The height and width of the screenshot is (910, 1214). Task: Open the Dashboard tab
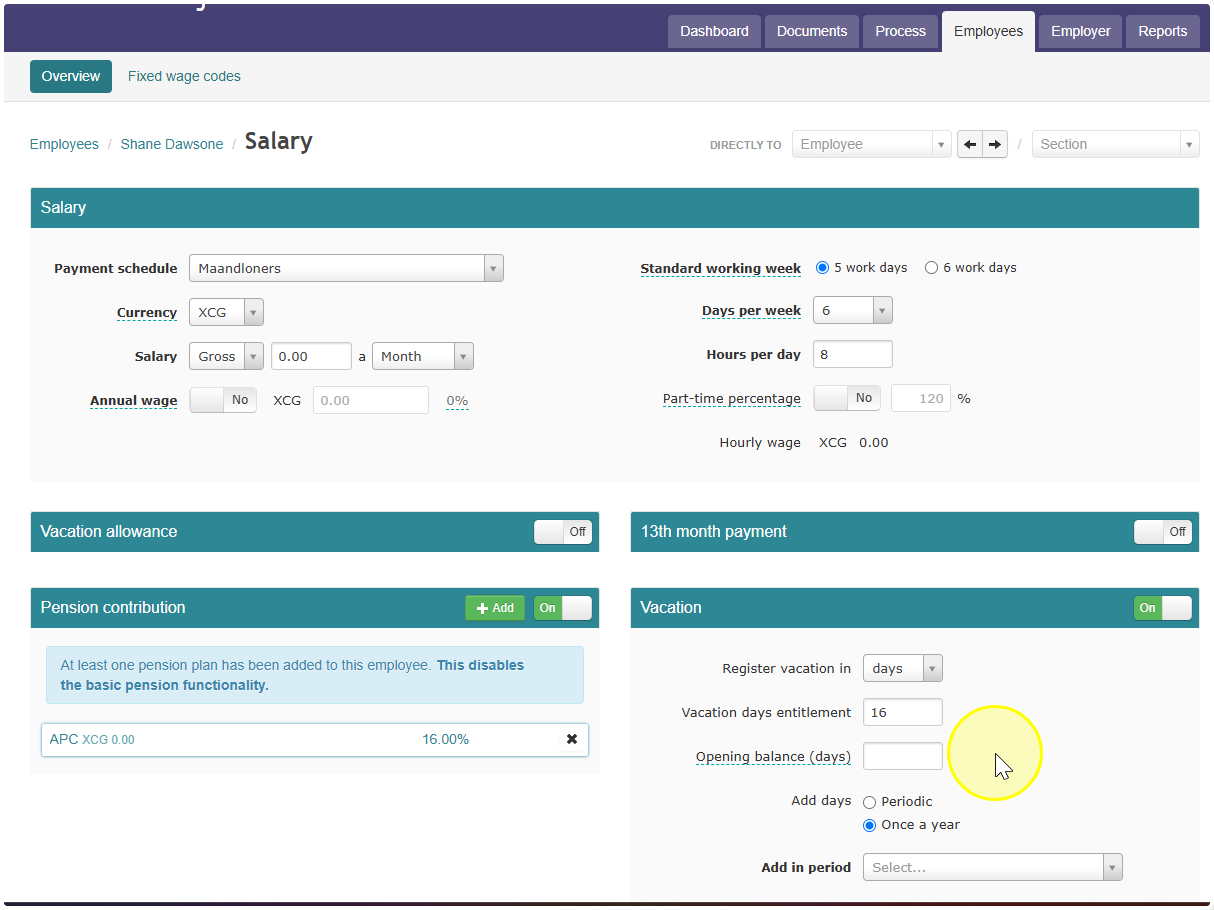(715, 31)
